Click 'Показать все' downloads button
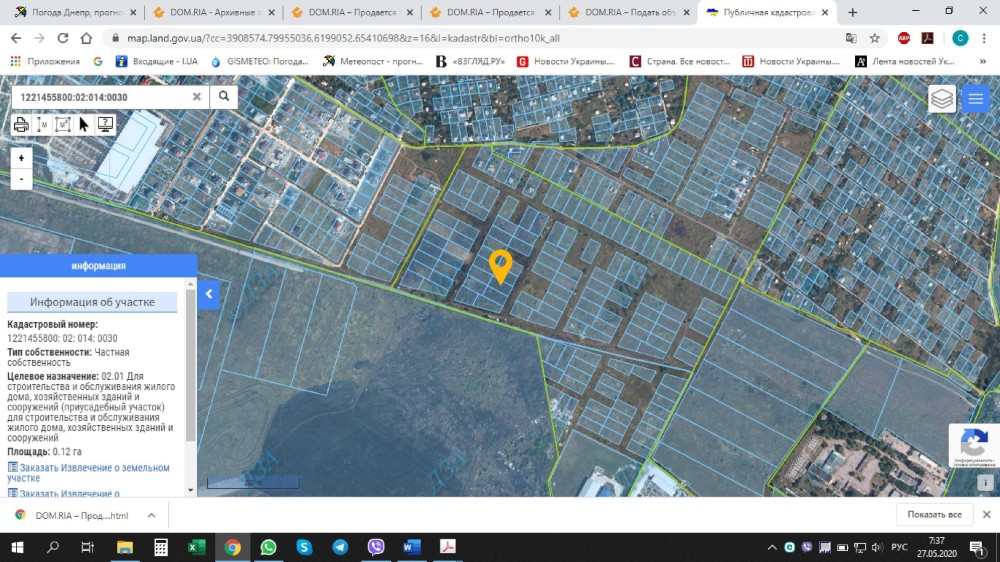Screen dimensions: 1000x562 coord(934,514)
